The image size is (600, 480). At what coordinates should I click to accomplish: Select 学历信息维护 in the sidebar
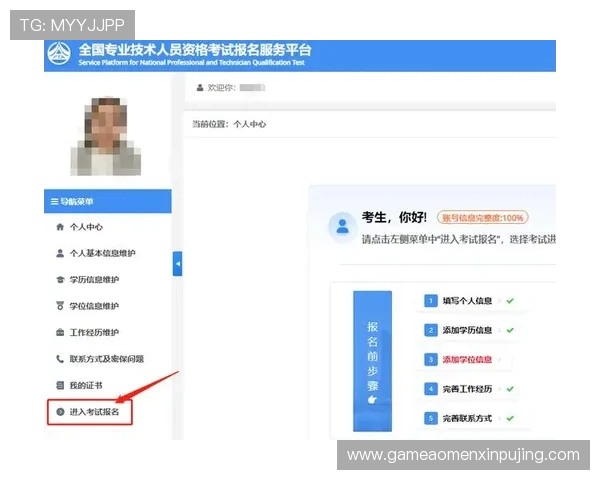click(x=94, y=279)
